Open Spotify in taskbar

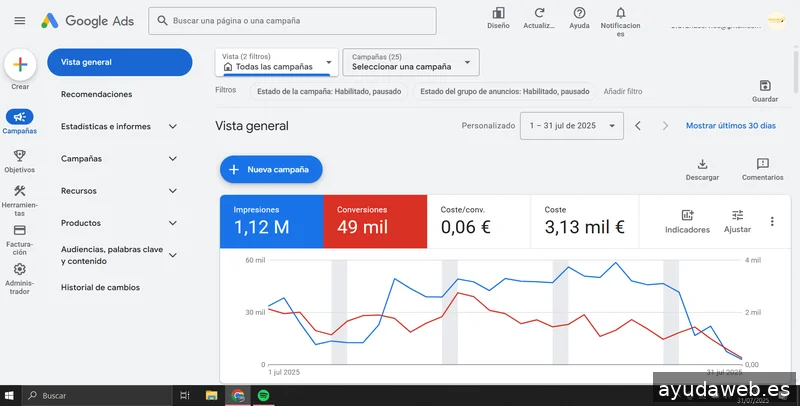(263, 395)
